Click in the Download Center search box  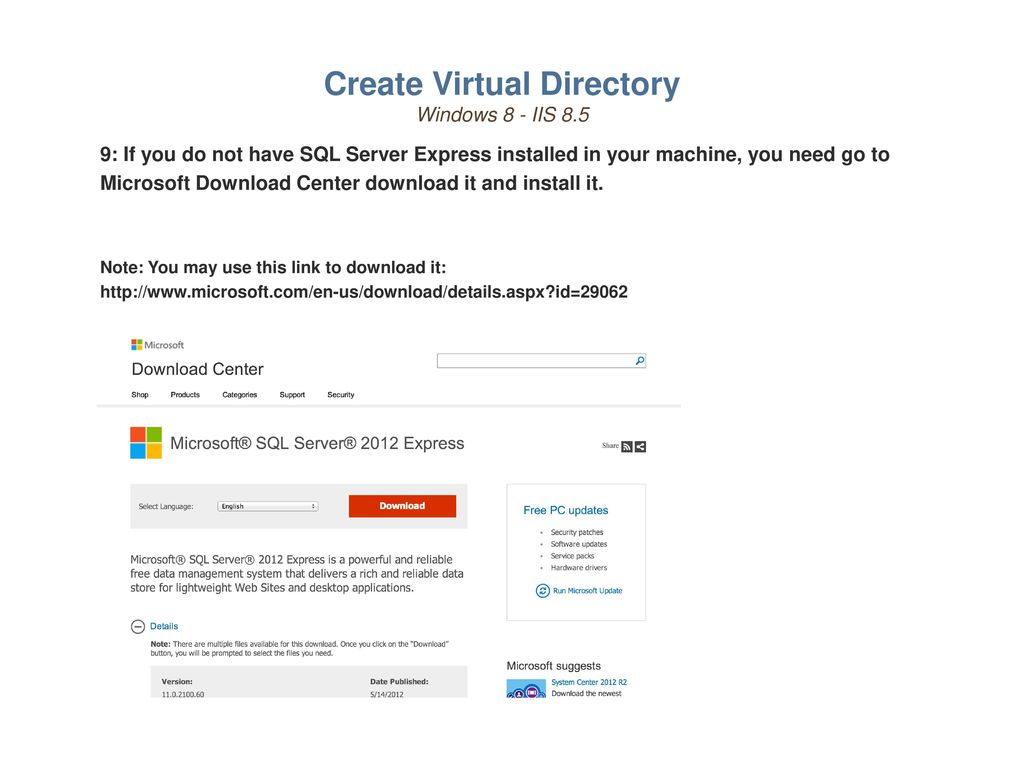pos(541,360)
